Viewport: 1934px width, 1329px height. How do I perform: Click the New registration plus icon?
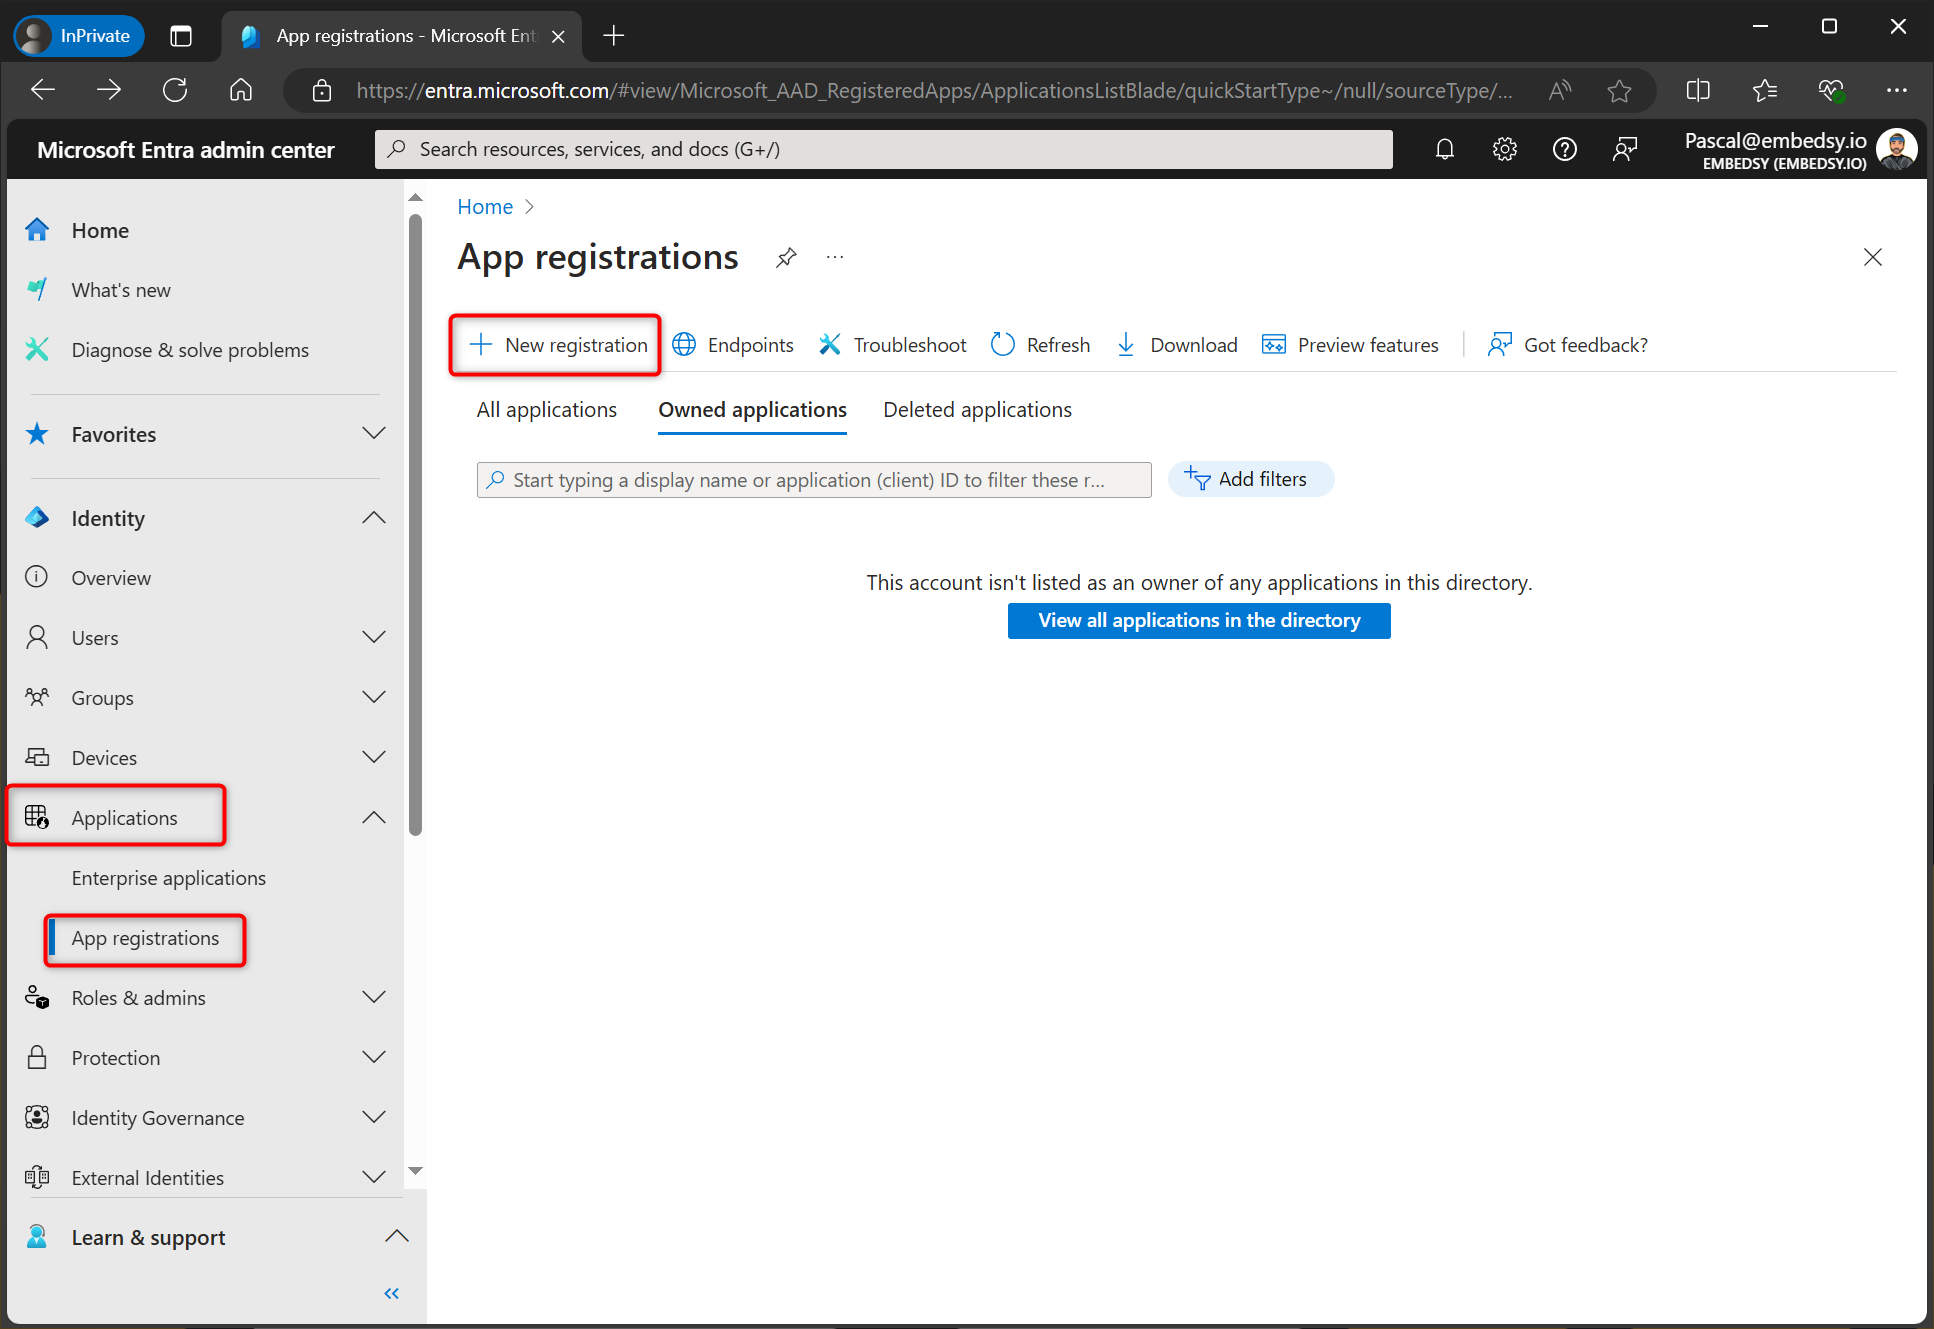tap(481, 344)
